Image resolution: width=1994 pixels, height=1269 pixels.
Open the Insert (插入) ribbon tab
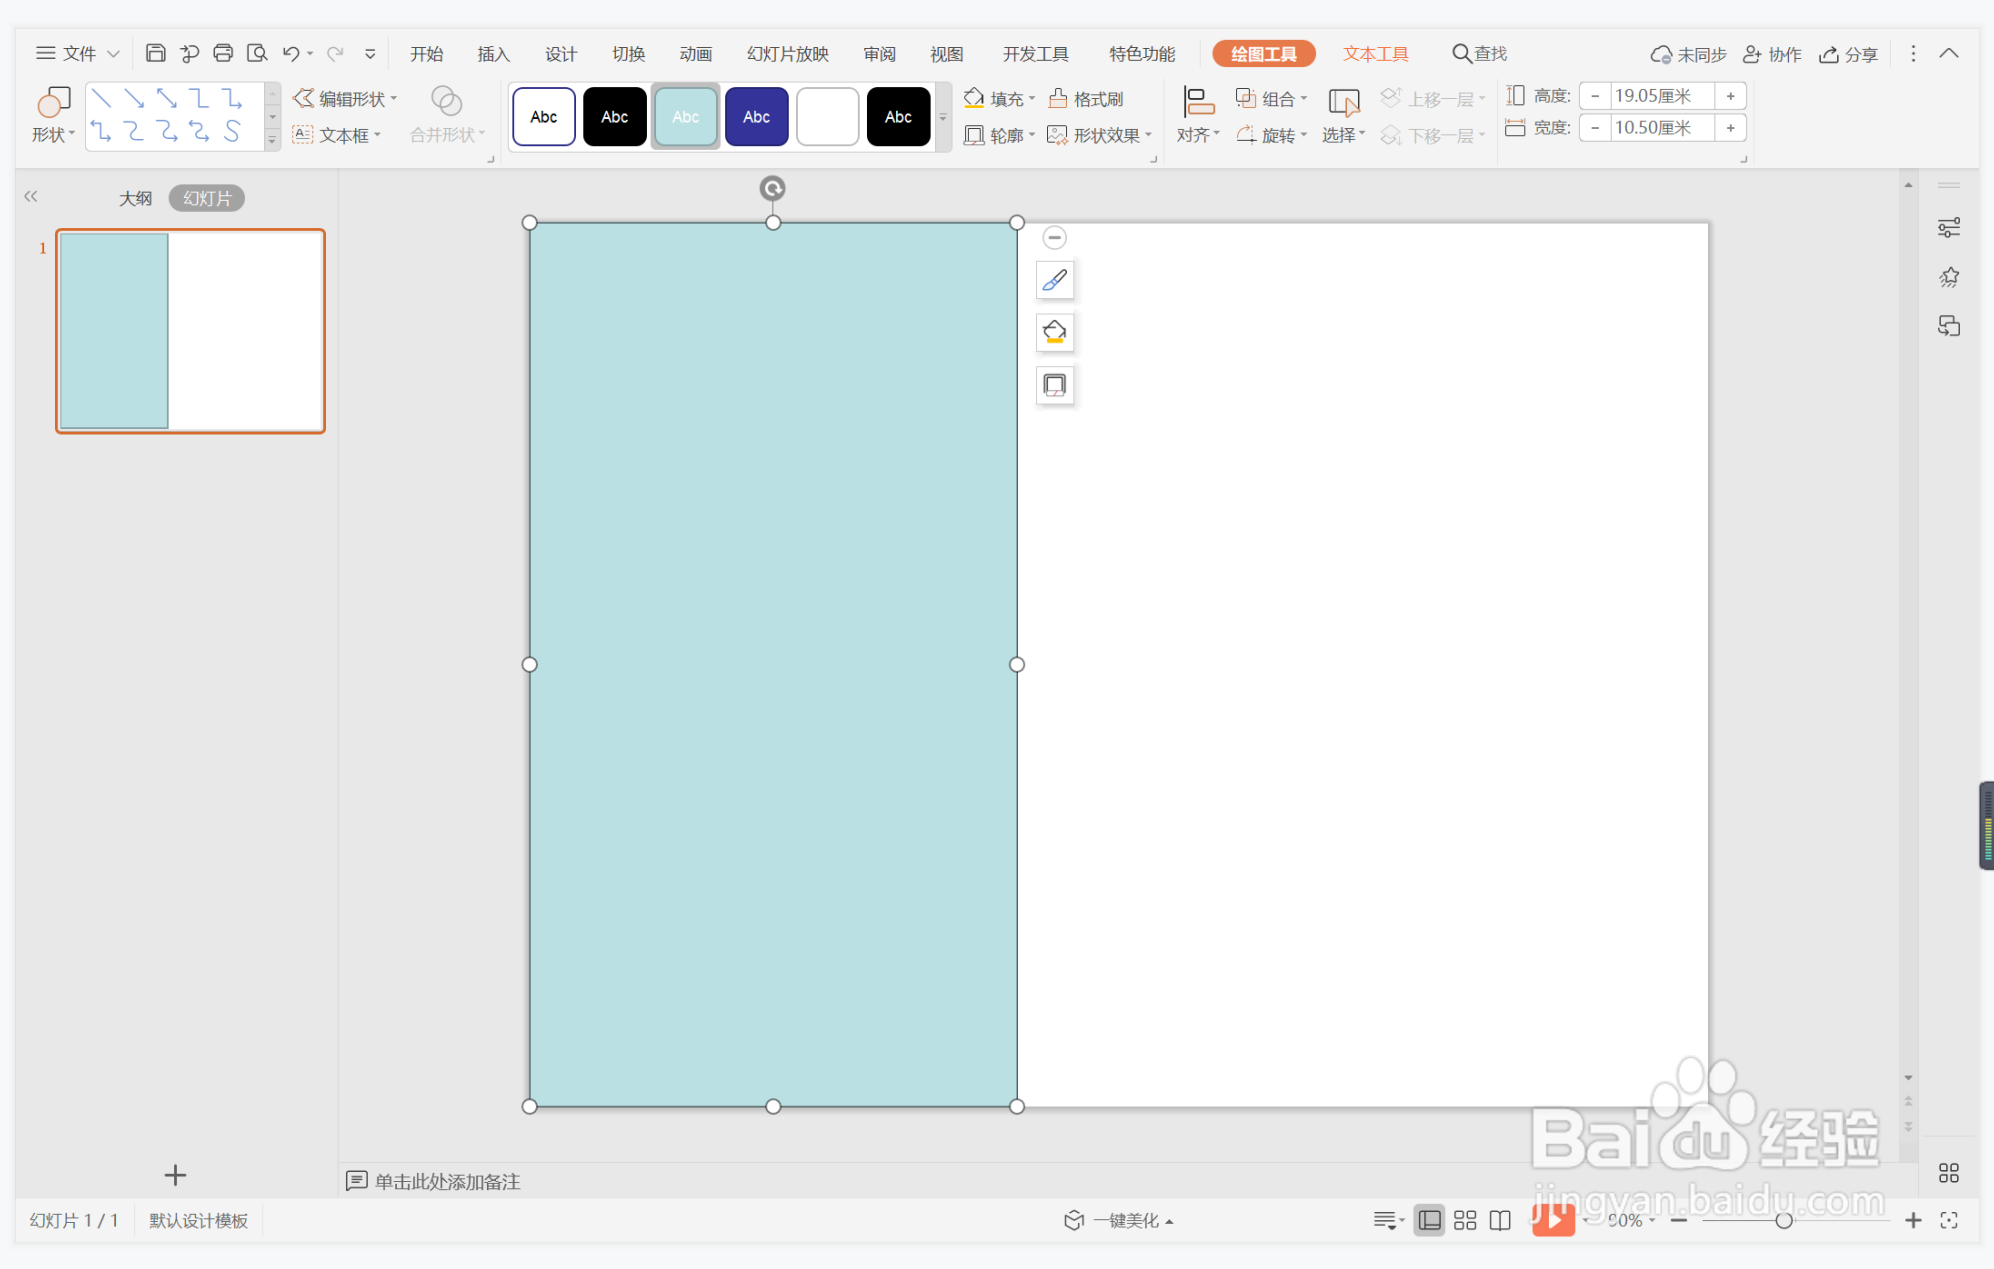pos(493,54)
